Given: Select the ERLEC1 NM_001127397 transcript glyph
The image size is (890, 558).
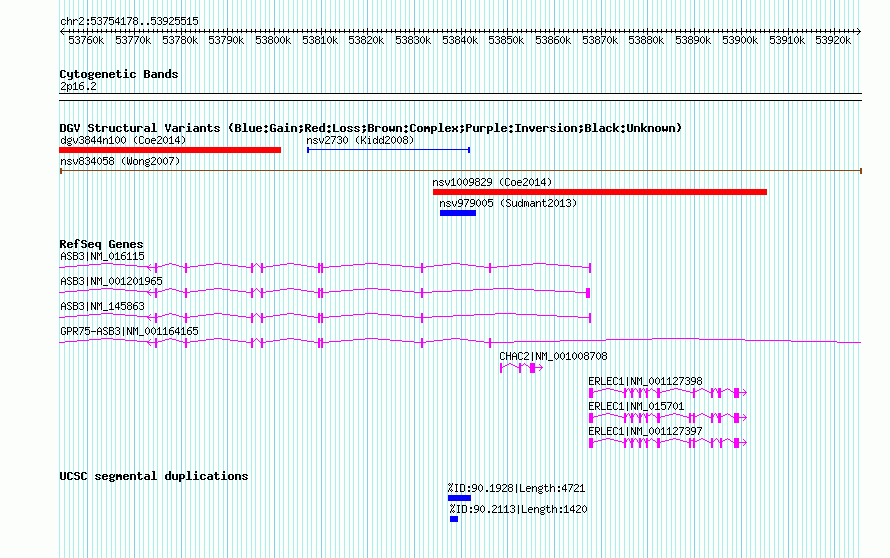Looking at the screenshot, I should 668,443.
